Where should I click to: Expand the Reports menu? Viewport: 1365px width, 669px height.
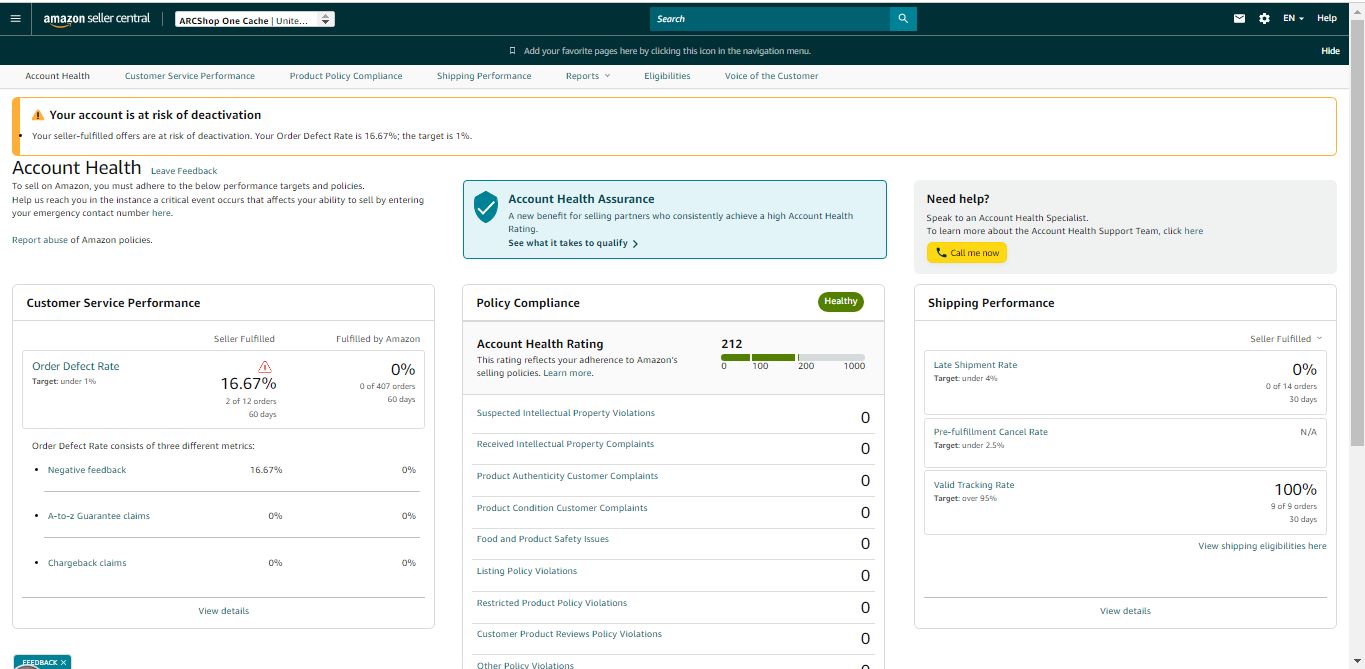(x=587, y=76)
